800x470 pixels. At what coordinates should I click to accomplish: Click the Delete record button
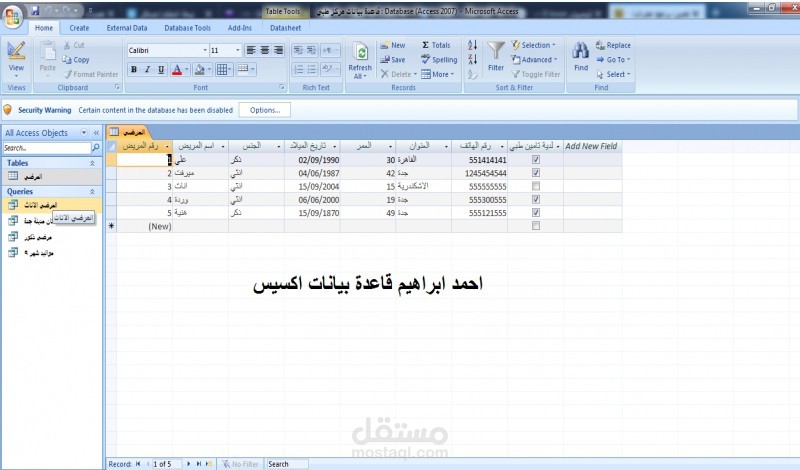[x=398, y=75]
